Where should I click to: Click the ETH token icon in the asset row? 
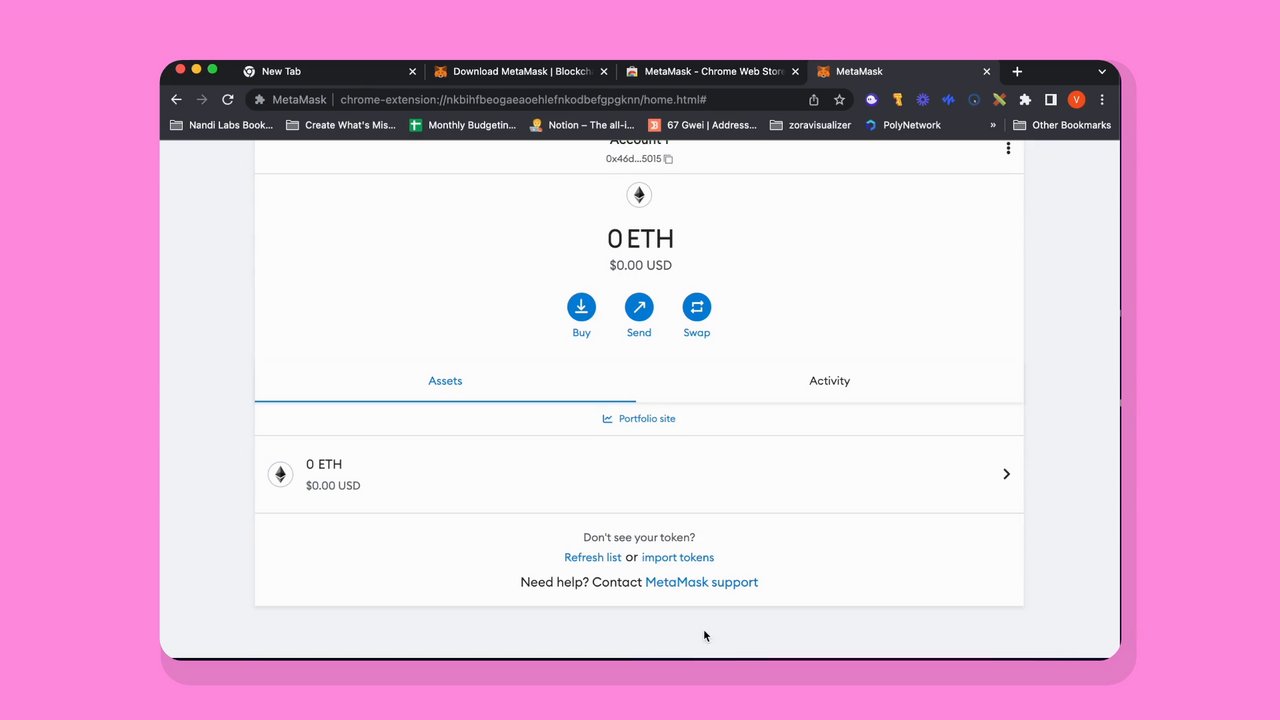[x=280, y=474]
